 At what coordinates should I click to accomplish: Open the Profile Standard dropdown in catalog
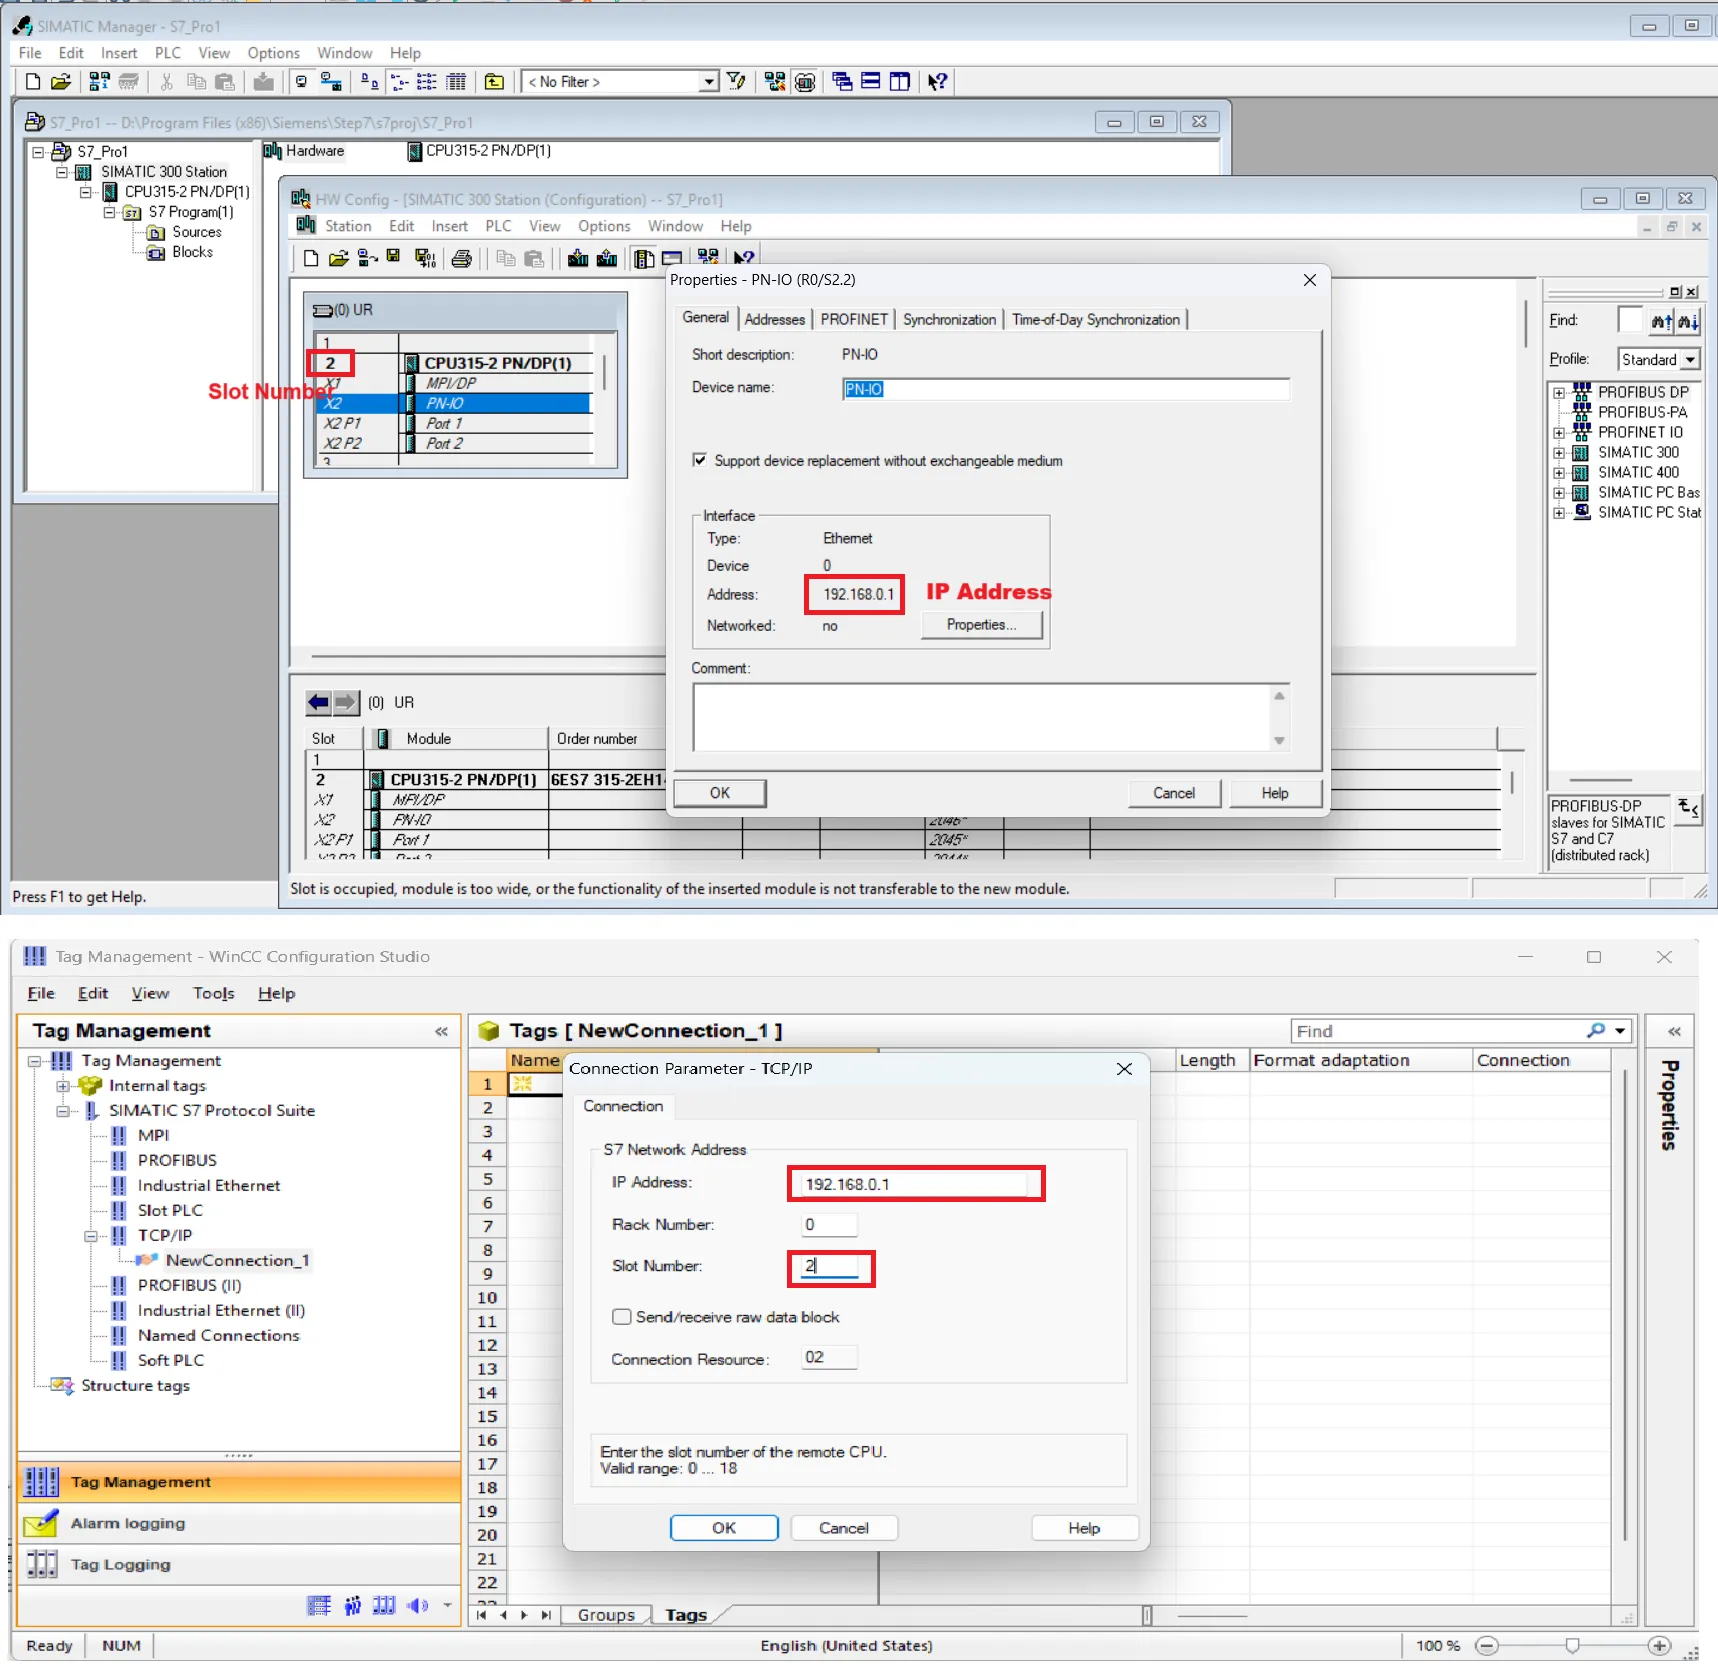1690,360
